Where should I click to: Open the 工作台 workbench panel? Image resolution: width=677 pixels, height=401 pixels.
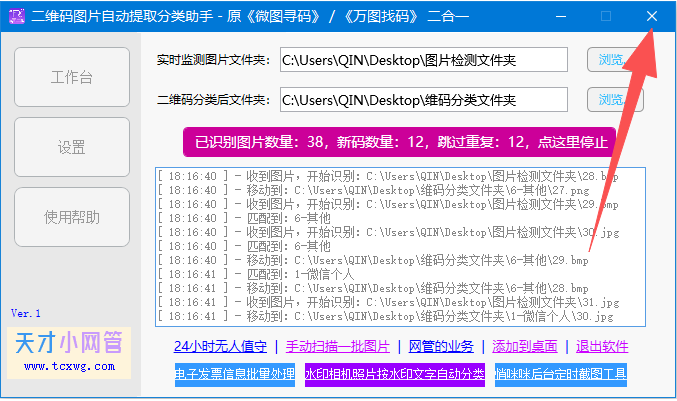(72, 77)
